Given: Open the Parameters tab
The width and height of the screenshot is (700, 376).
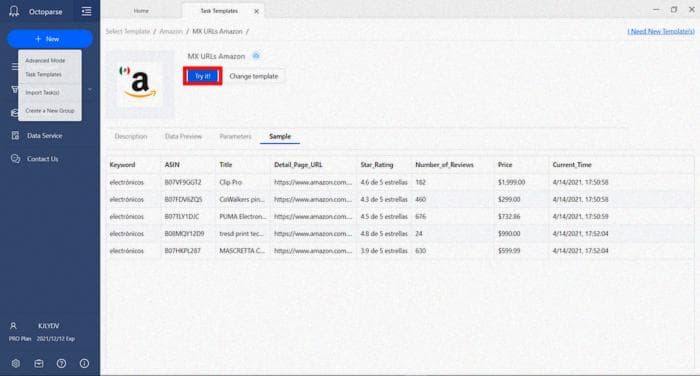Looking at the screenshot, I should (x=235, y=136).
